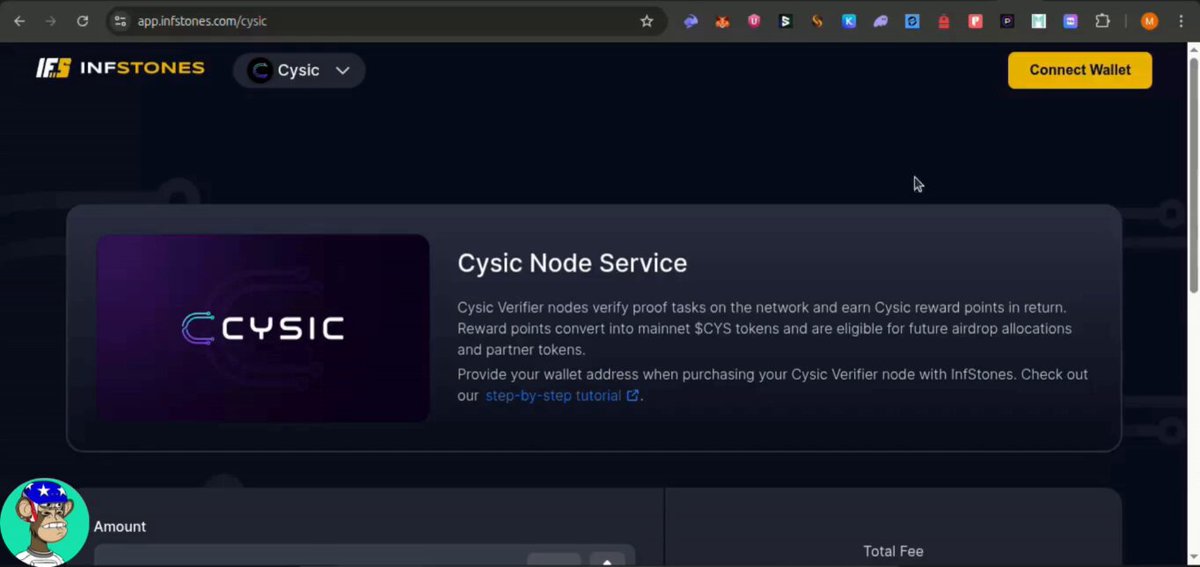The image size is (1200, 567).
Task: View site information icon in address bar
Action: pyautogui.click(x=120, y=21)
